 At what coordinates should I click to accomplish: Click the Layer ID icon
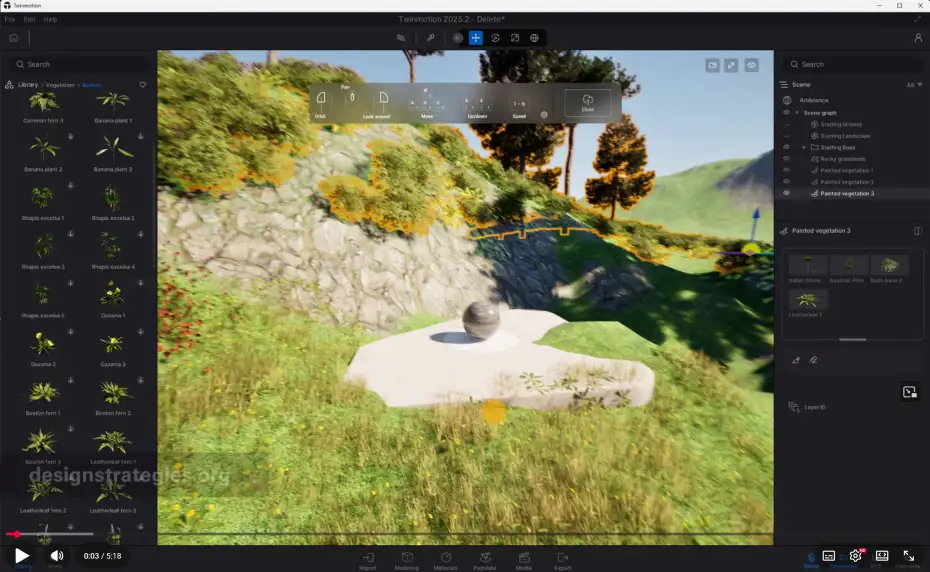(x=794, y=406)
